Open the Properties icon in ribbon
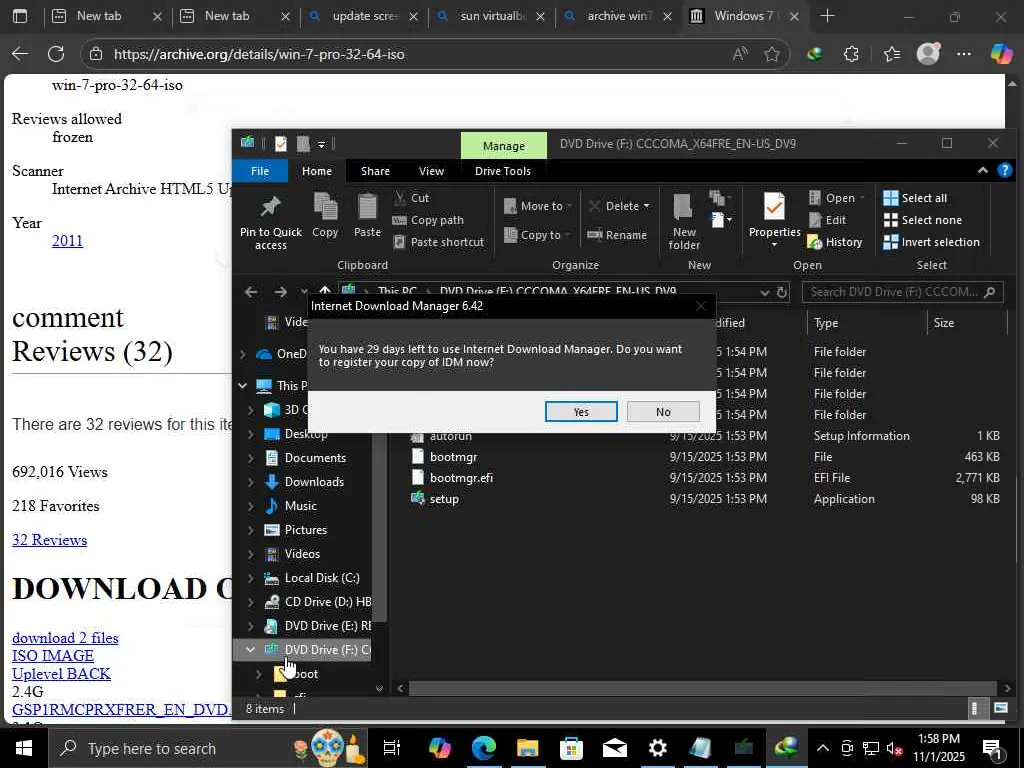The image size is (1024, 768). coord(774,208)
